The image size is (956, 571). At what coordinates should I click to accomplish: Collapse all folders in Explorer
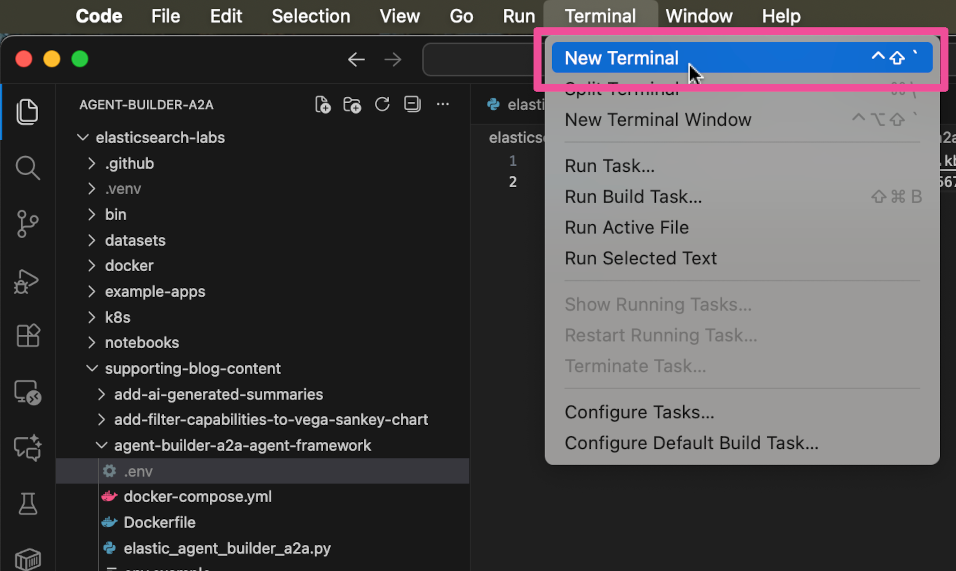tap(412, 104)
